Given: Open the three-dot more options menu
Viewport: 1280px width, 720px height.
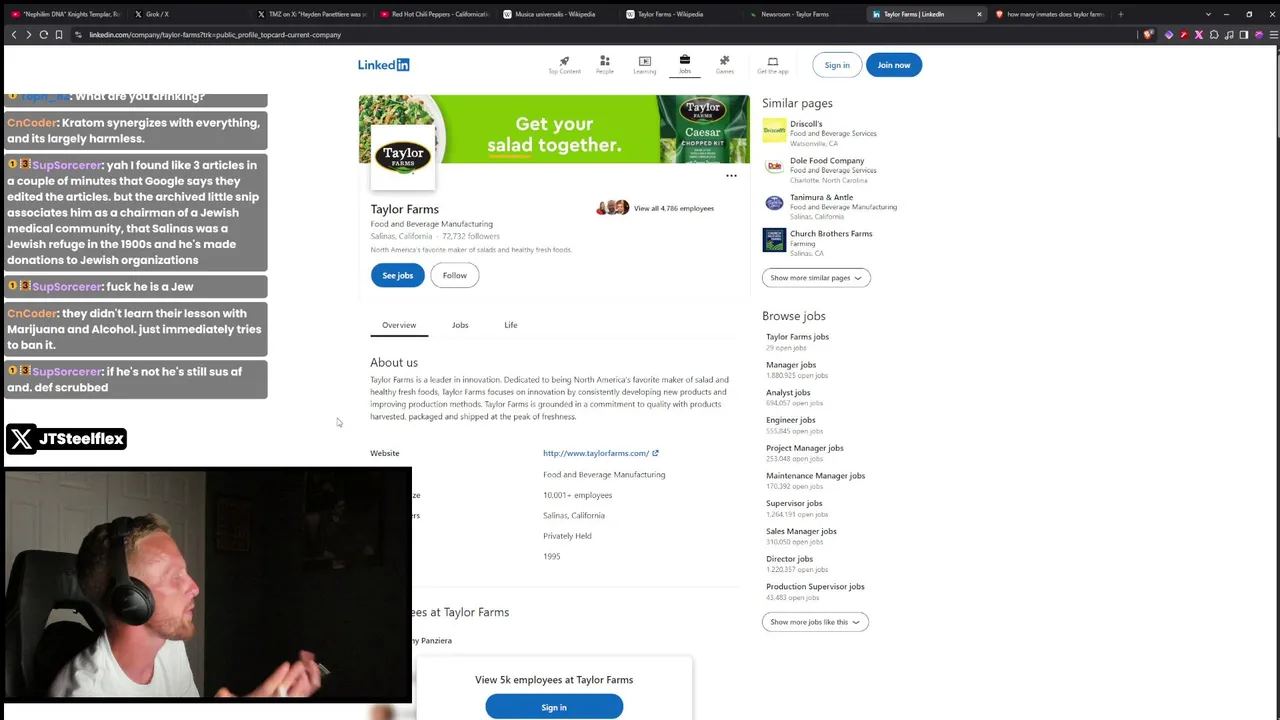Looking at the screenshot, I should (x=731, y=176).
